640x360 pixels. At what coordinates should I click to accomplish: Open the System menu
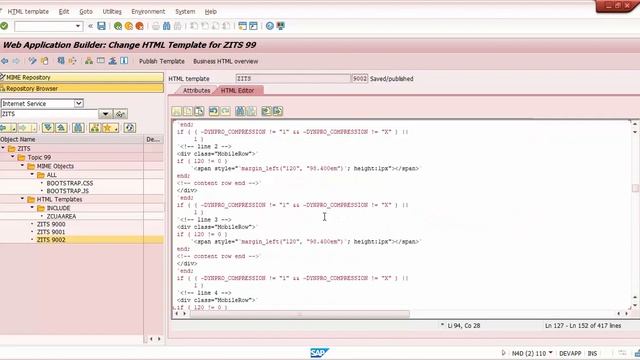pyautogui.click(x=185, y=11)
